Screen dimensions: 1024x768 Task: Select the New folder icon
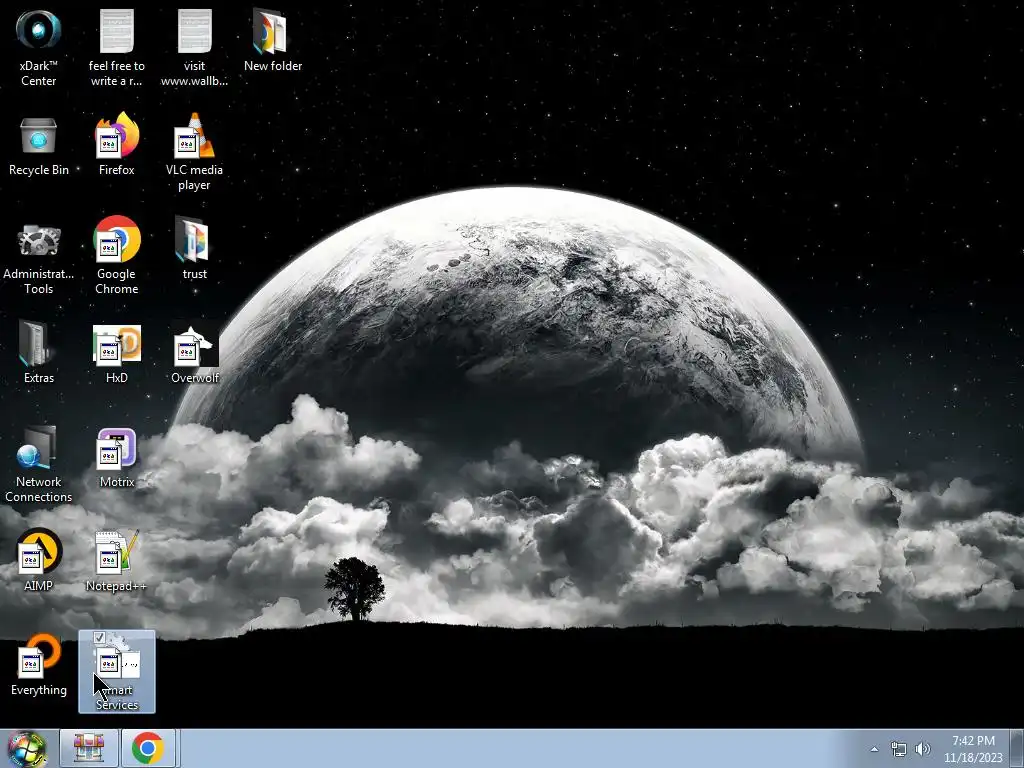pos(272,40)
